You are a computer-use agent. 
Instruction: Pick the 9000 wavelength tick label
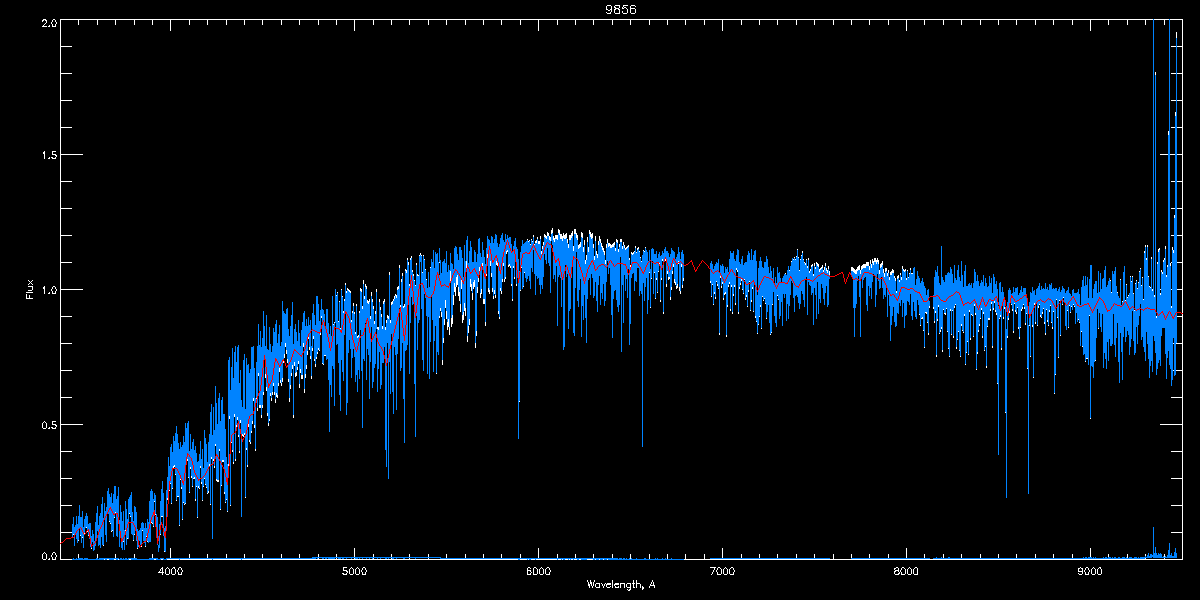pos(1090,571)
